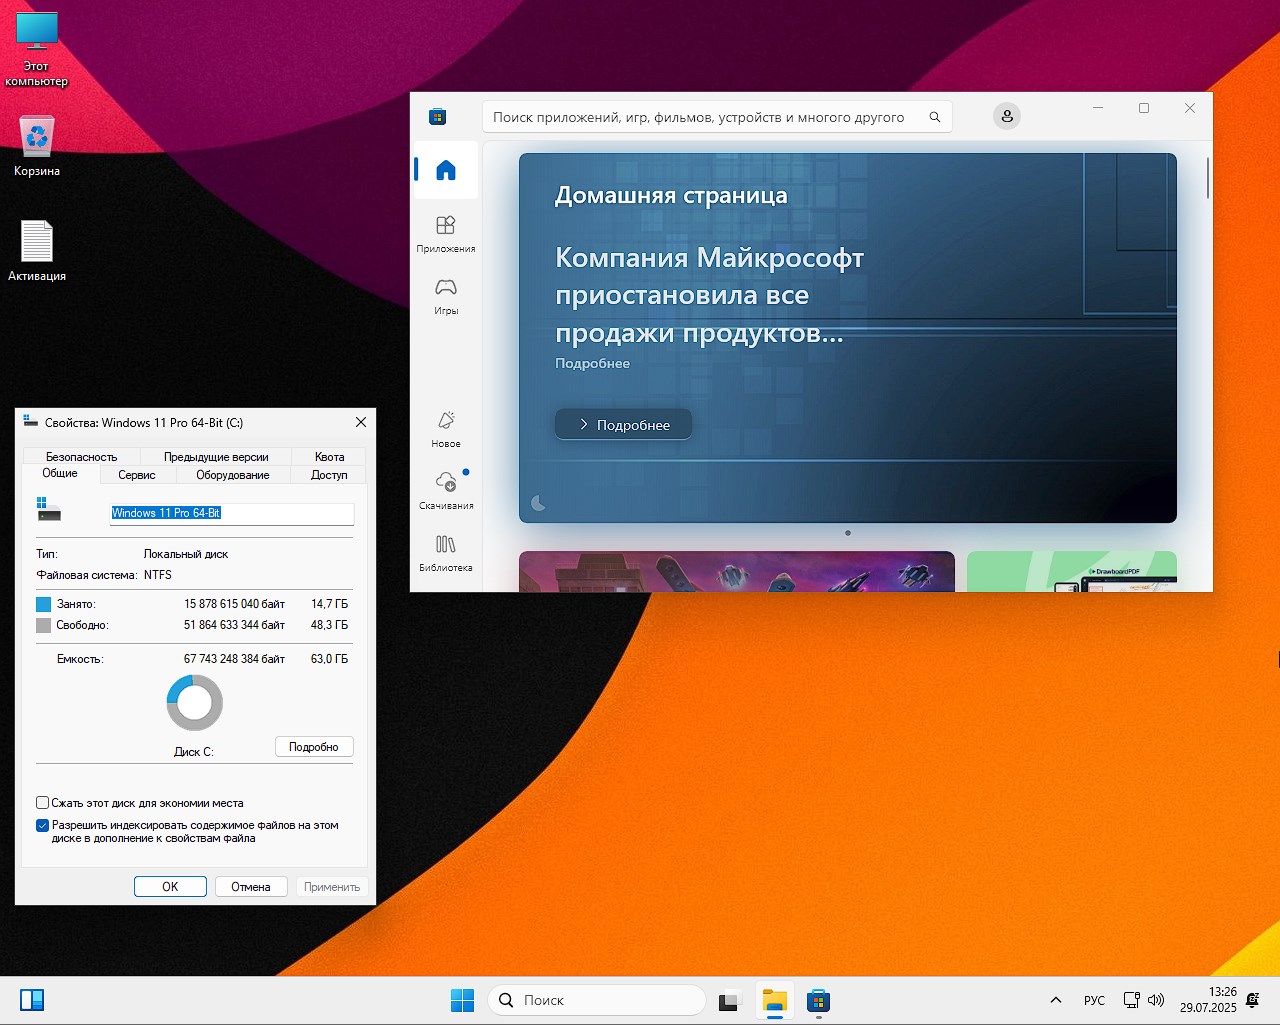Uncheck the file content indexing checkbox
The width and height of the screenshot is (1280, 1025).
pyautogui.click(x=43, y=826)
